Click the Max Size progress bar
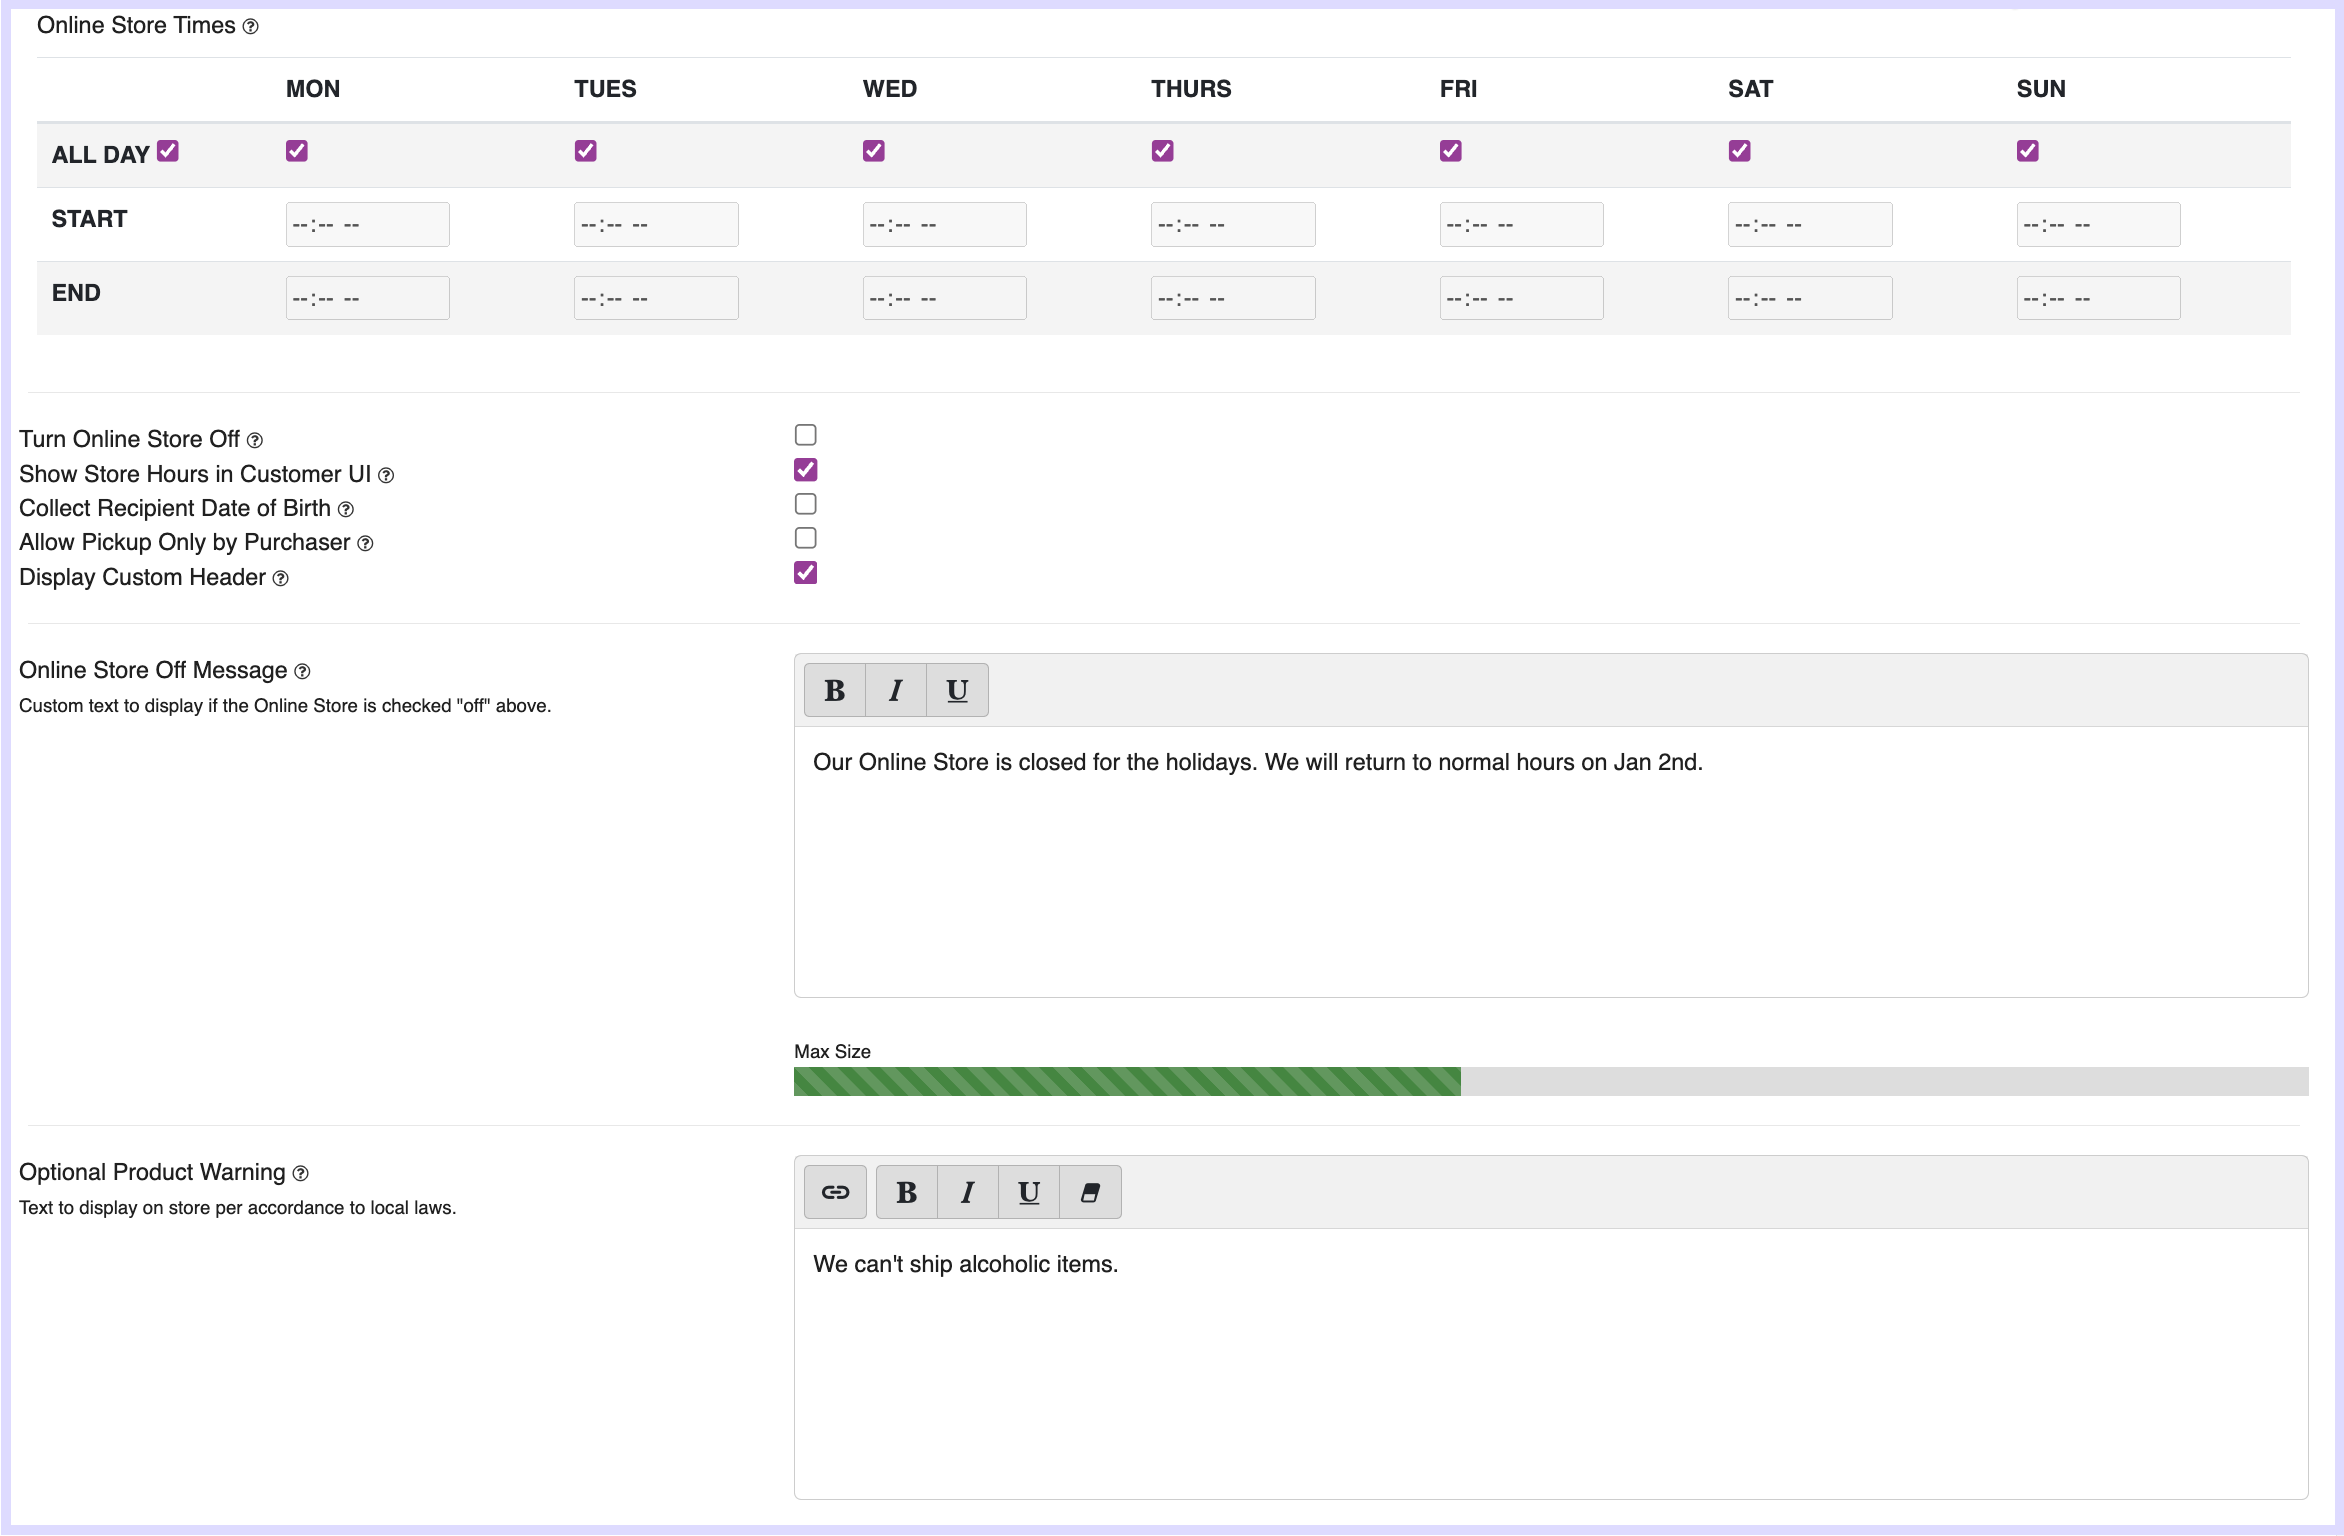Viewport: 2344px width, 1536px height. coord(1550,1081)
